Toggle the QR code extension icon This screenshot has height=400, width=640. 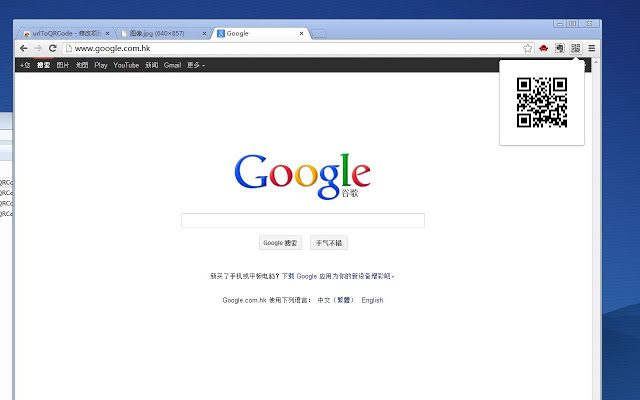(x=576, y=49)
